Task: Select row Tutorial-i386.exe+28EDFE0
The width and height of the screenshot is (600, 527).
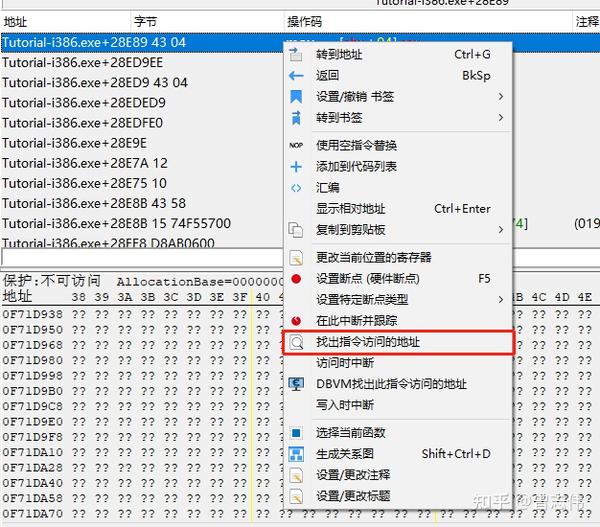Action: tap(142, 123)
